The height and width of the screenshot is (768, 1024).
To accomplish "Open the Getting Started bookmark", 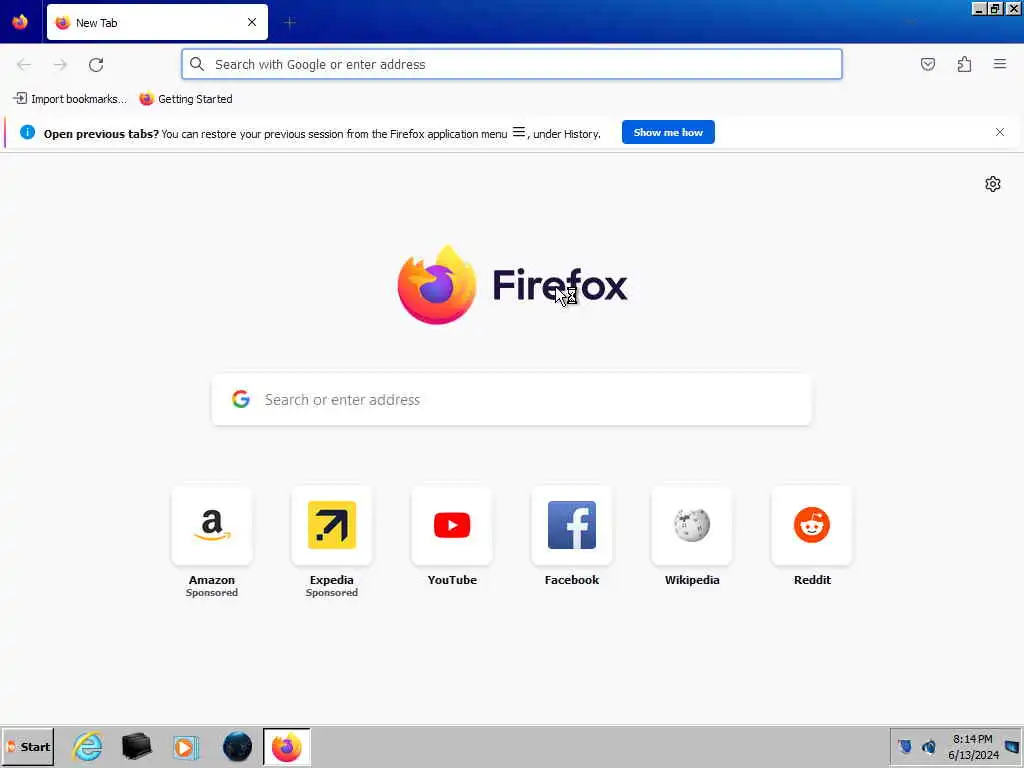I will click(186, 99).
